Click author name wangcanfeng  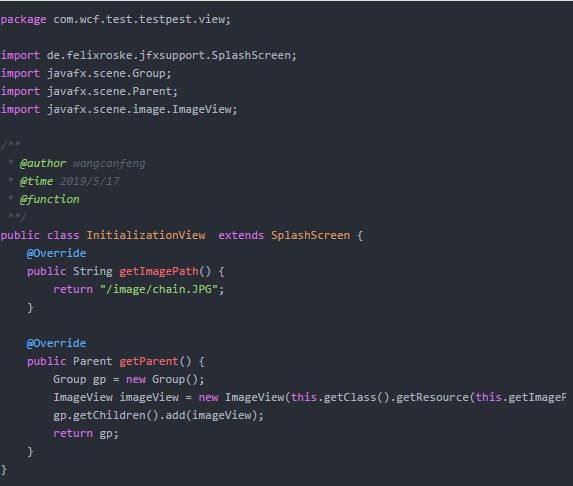click(x=109, y=163)
